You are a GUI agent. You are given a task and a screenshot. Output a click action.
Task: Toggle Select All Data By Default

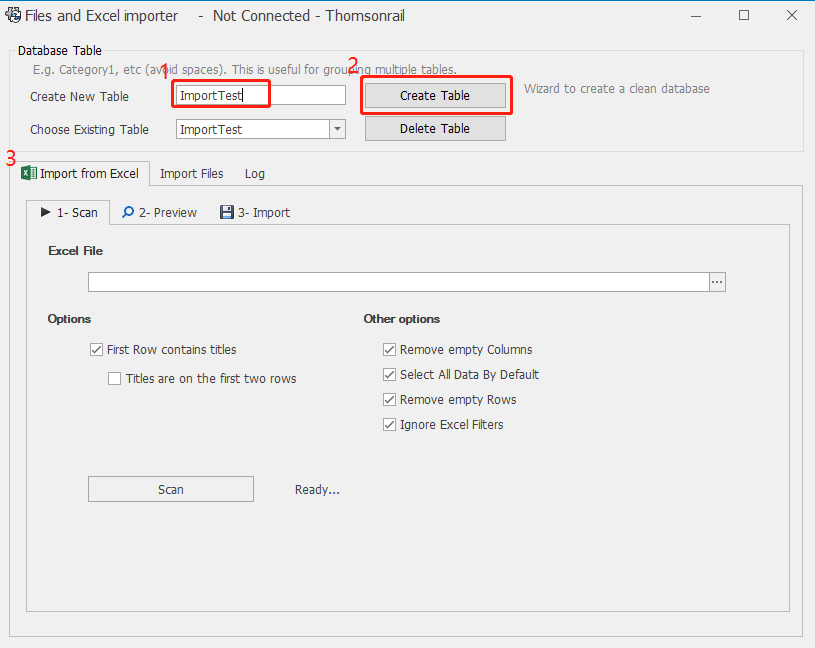pos(390,375)
